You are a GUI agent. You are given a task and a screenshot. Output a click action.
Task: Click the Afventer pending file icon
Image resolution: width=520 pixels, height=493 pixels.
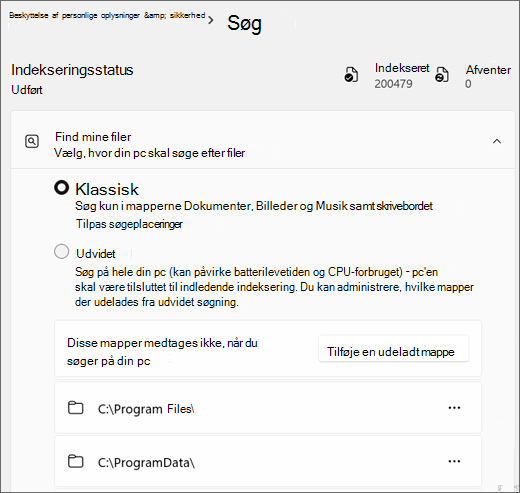(442, 75)
